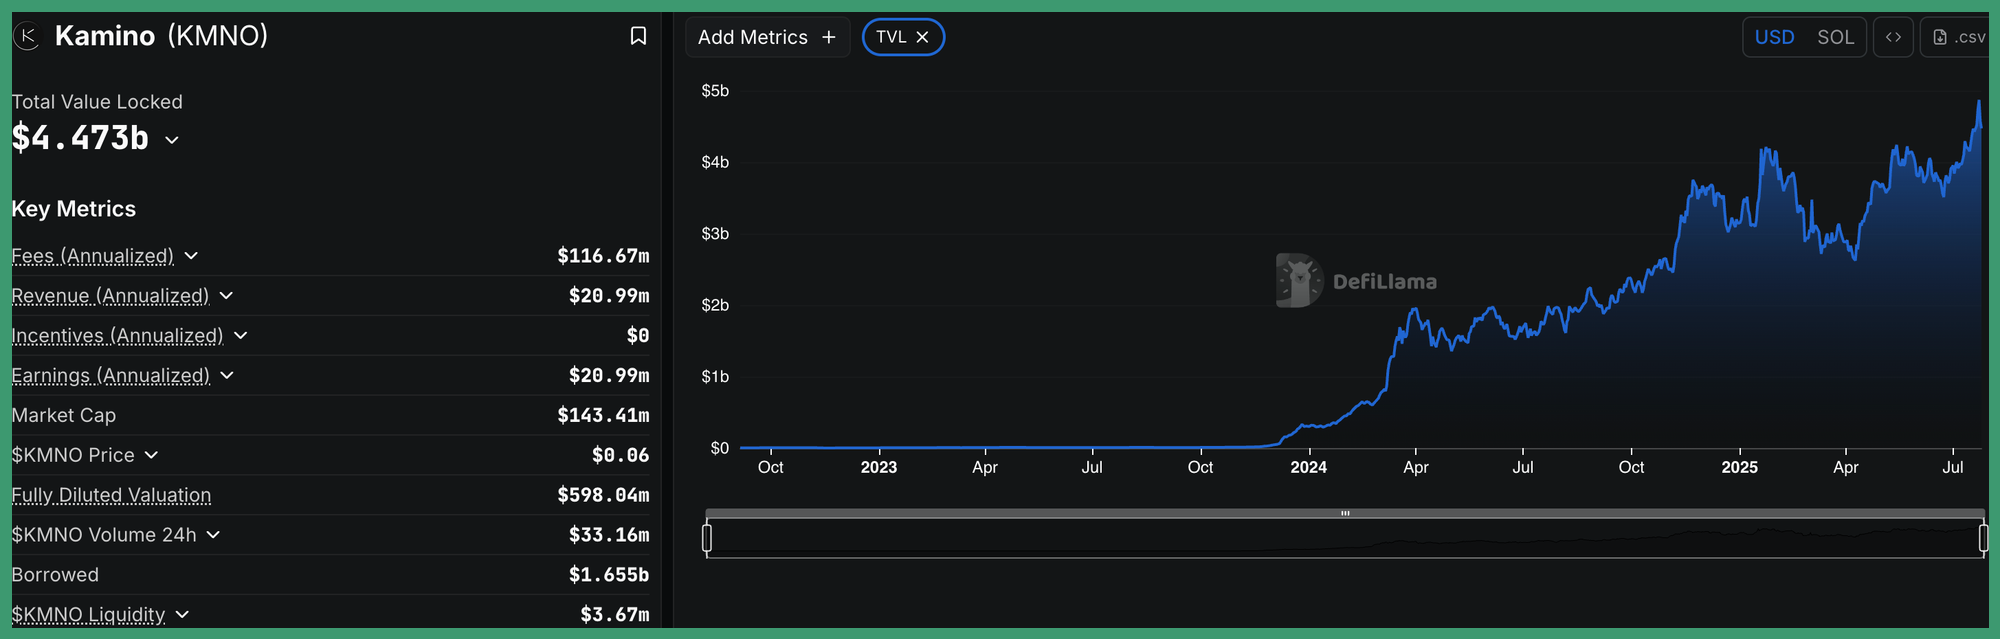Click the range slider top grip bar
Screen dimensions: 2000x639
pyautogui.click(x=1345, y=513)
